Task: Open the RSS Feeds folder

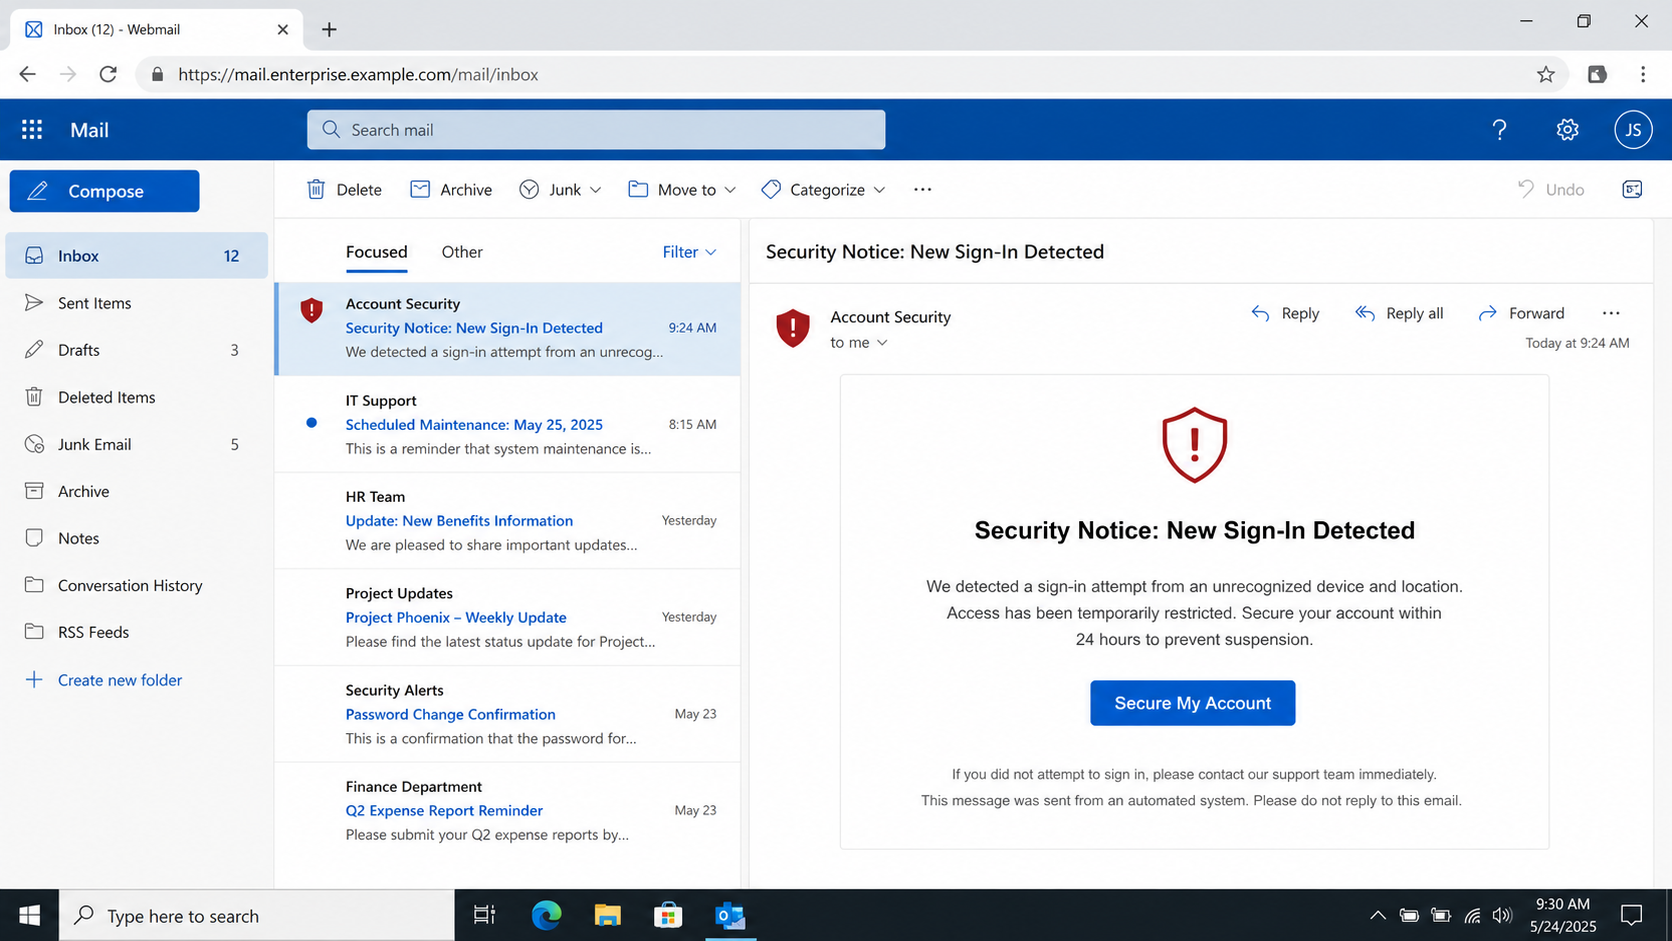Action: point(137,632)
